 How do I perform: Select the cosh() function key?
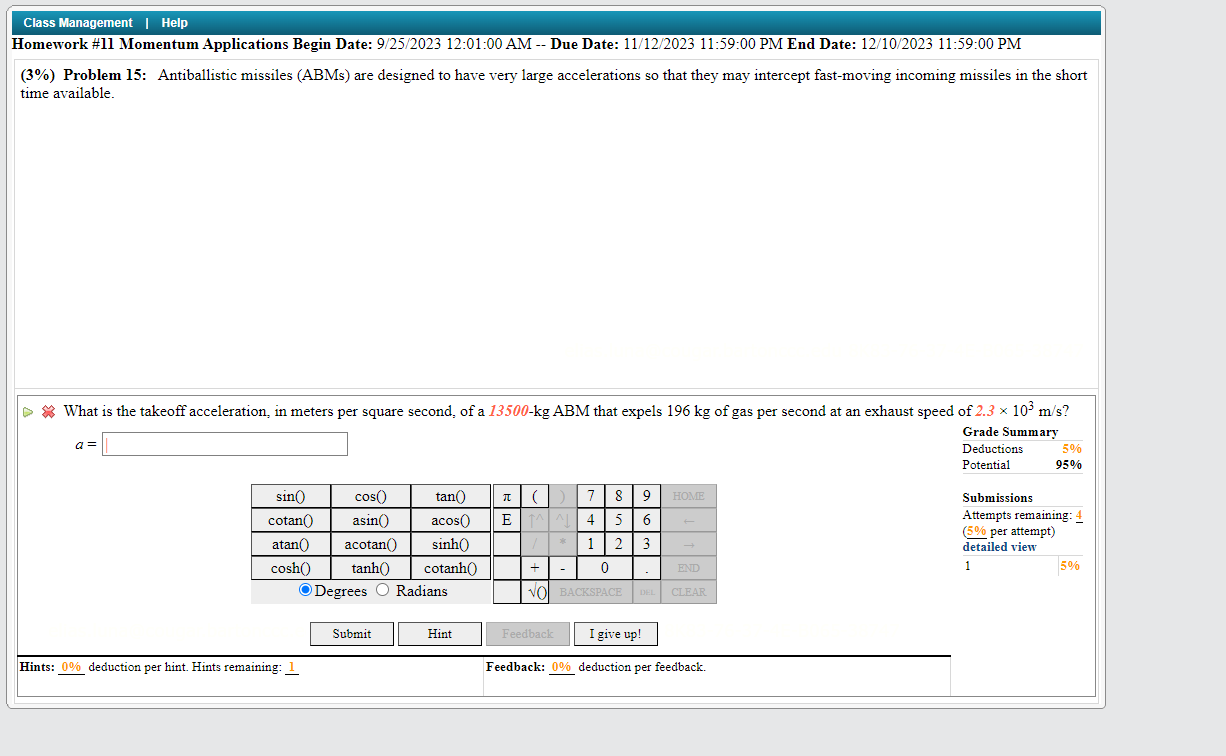tap(290, 567)
